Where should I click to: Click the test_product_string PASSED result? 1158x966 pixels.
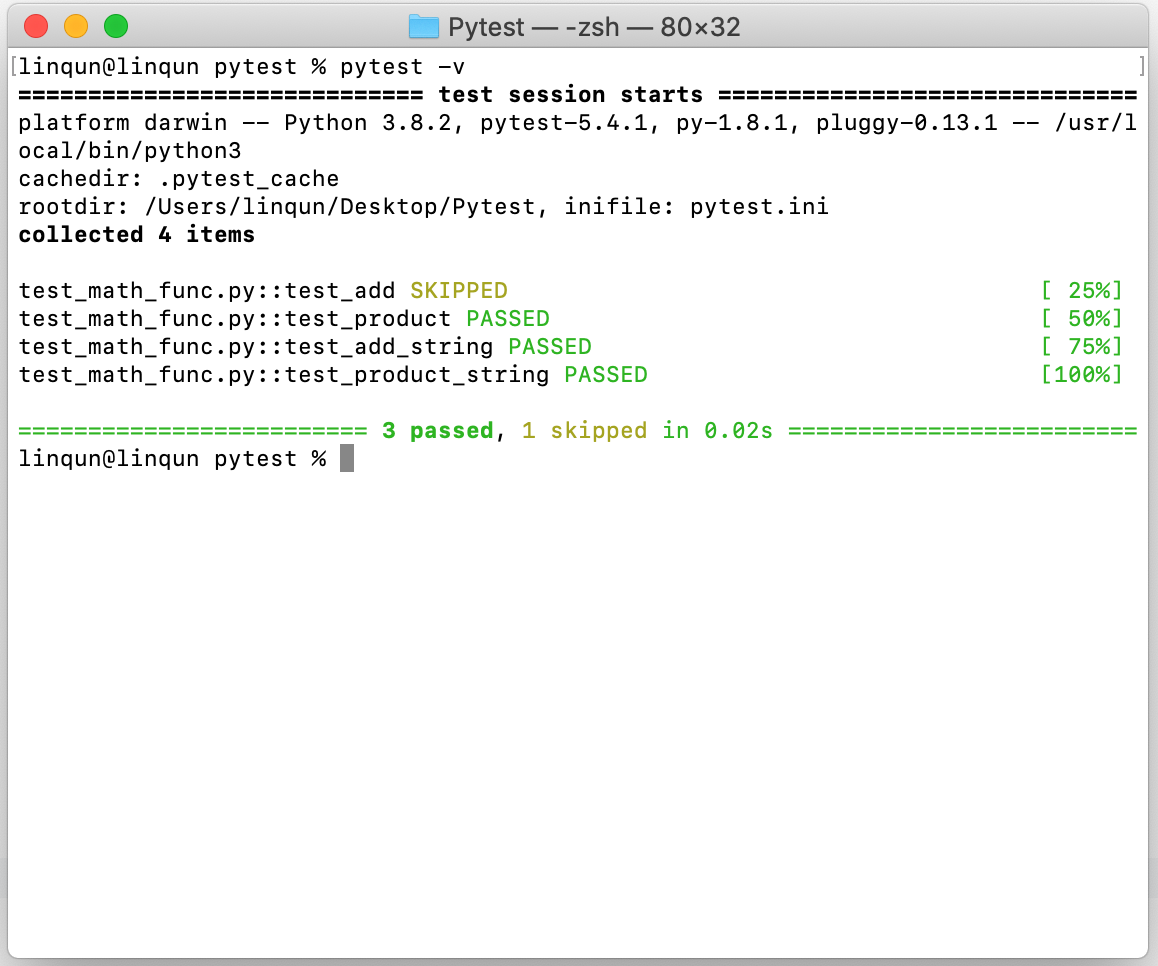605,374
